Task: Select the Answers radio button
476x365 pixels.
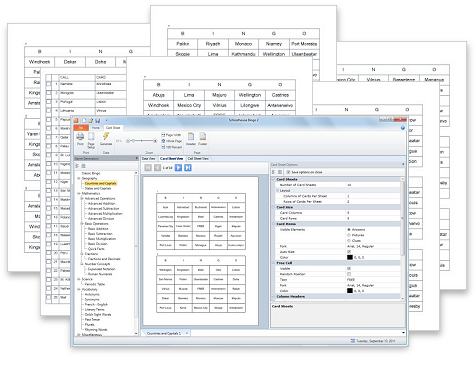Action: tap(349, 229)
